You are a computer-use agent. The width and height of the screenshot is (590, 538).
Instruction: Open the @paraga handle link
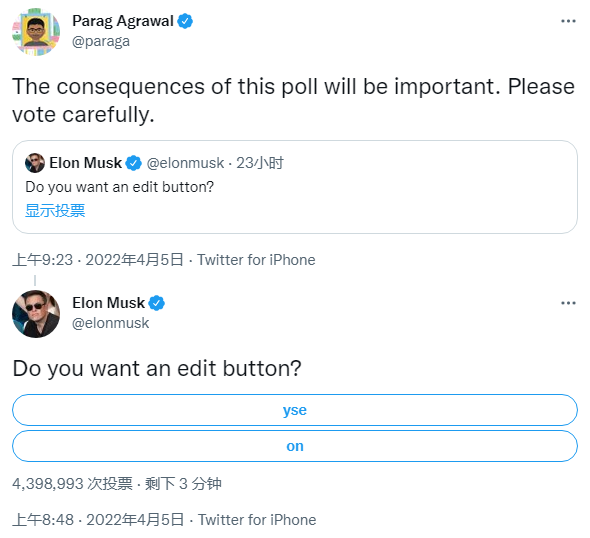101,41
